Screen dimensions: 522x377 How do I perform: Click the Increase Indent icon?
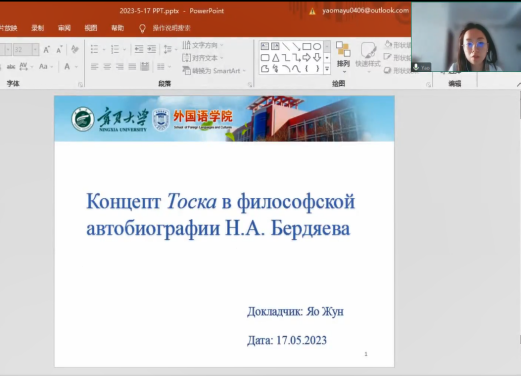coord(152,49)
